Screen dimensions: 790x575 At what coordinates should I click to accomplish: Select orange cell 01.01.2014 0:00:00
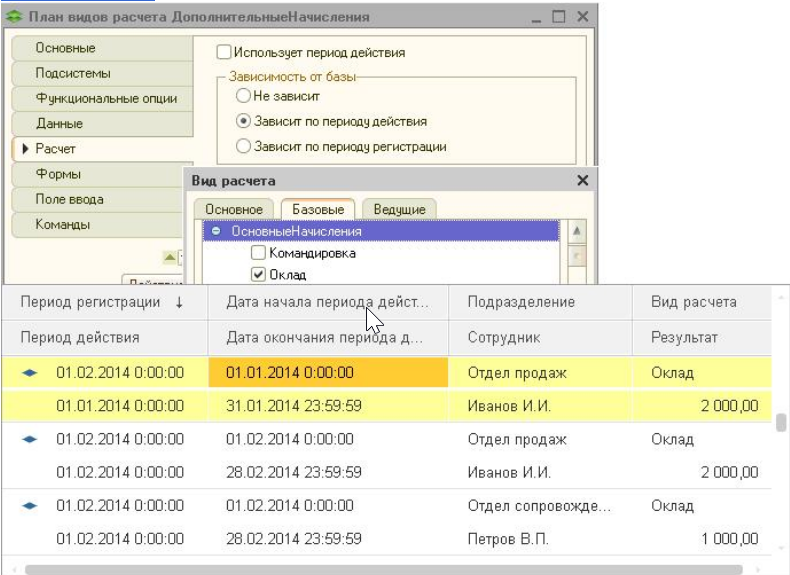328,372
